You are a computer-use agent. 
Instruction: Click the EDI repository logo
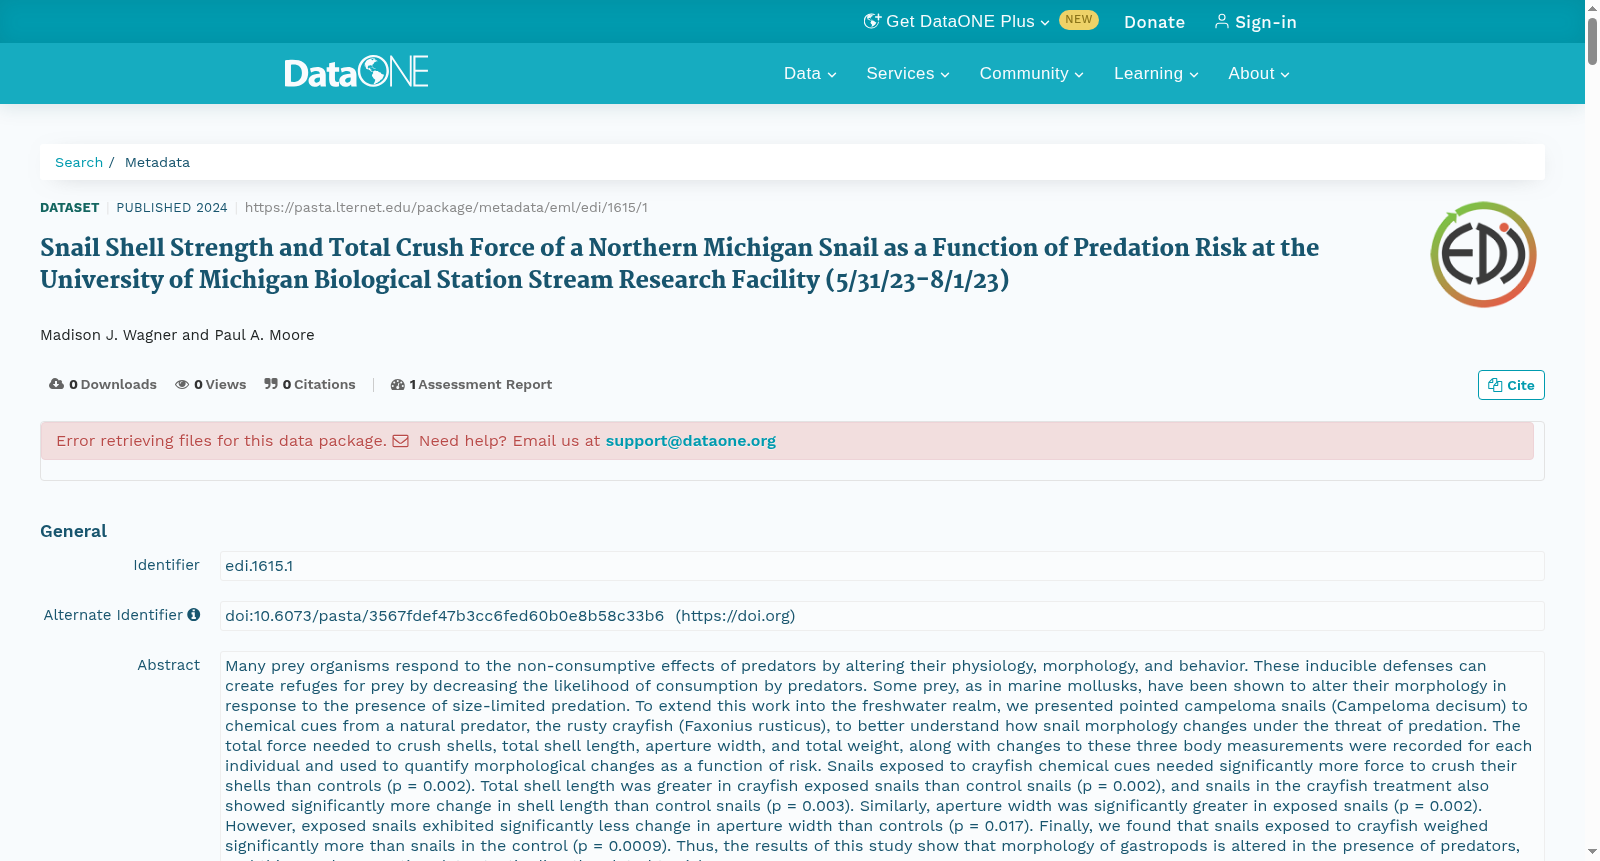click(x=1483, y=255)
